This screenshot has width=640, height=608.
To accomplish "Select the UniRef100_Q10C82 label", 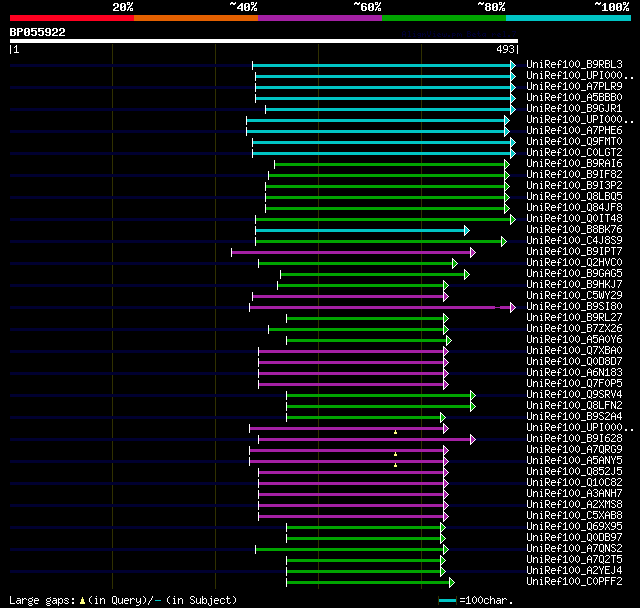I will tap(574, 483).
